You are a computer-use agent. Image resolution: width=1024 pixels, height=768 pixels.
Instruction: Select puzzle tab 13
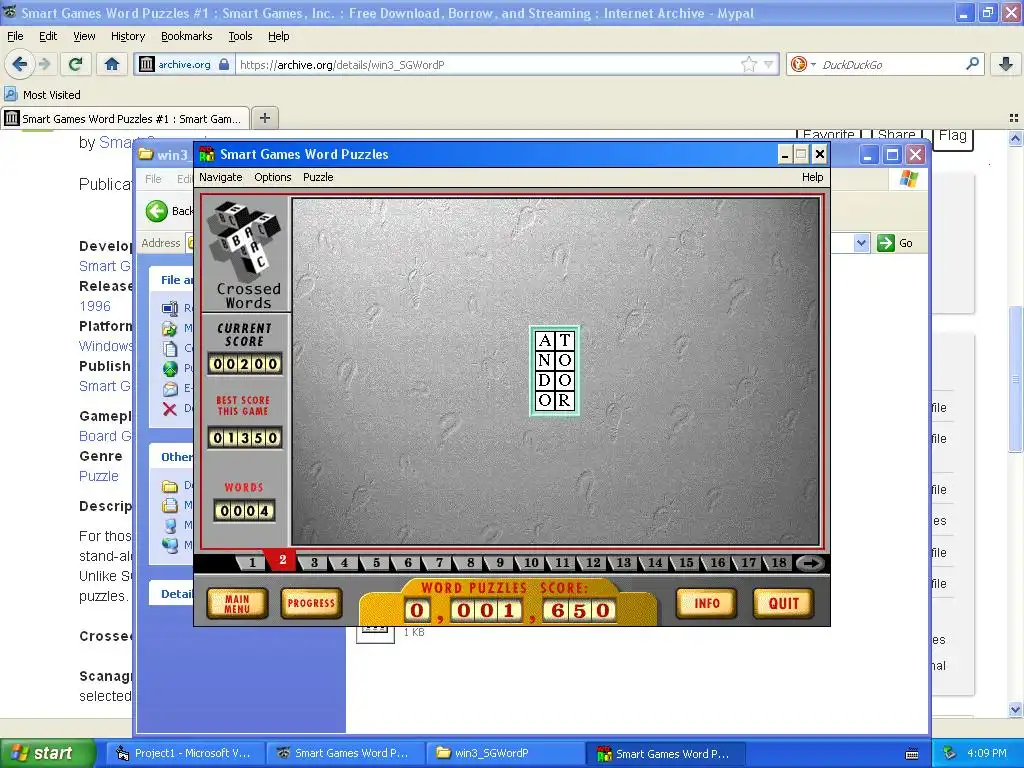[624, 563]
